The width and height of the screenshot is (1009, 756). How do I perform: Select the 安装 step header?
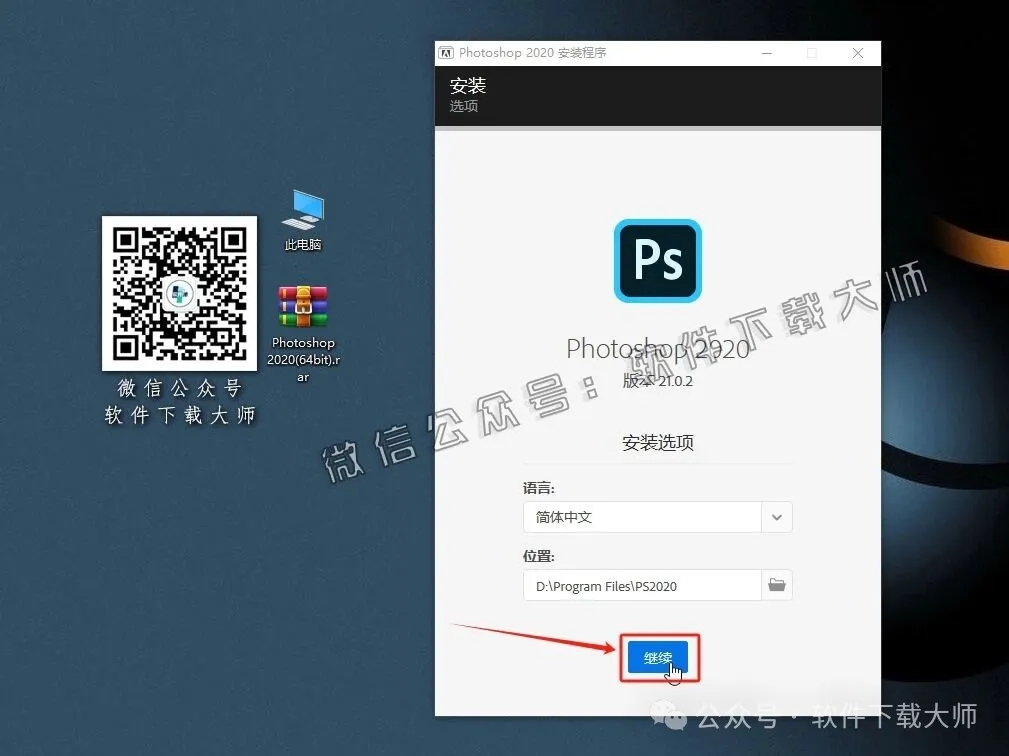click(468, 86)
